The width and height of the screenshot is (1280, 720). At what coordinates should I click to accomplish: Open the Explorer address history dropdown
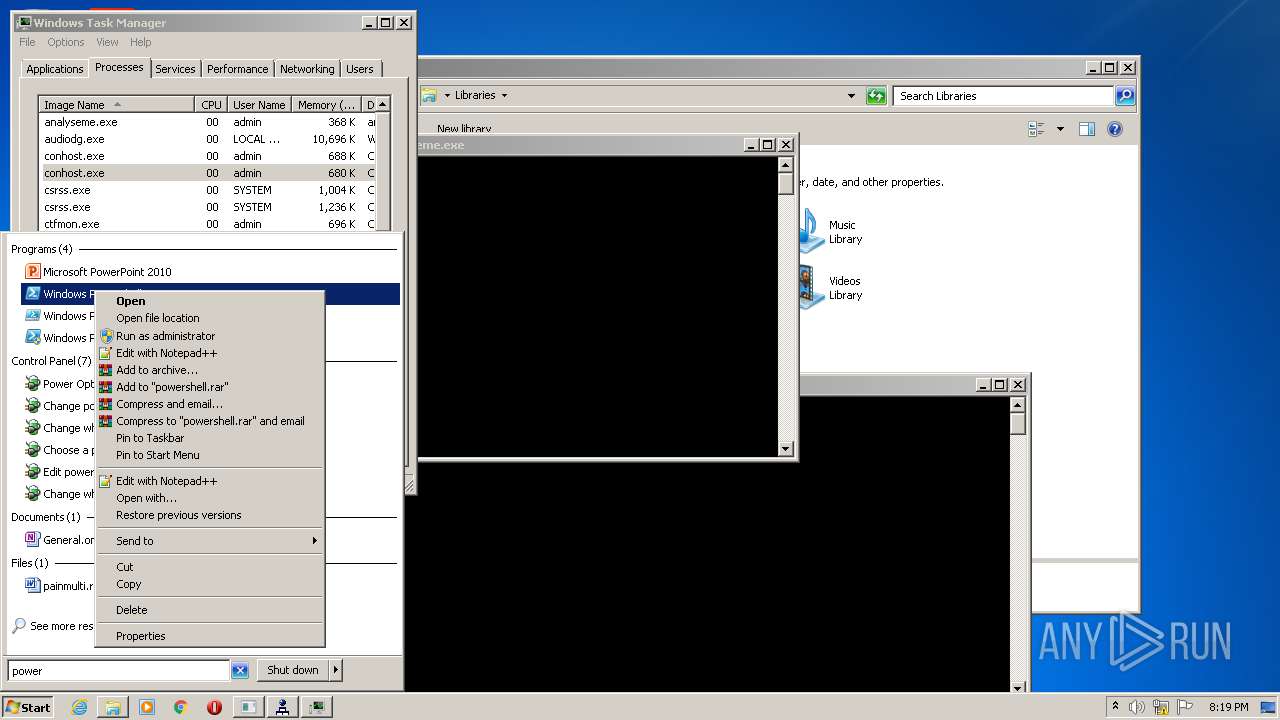click(851, 96)
